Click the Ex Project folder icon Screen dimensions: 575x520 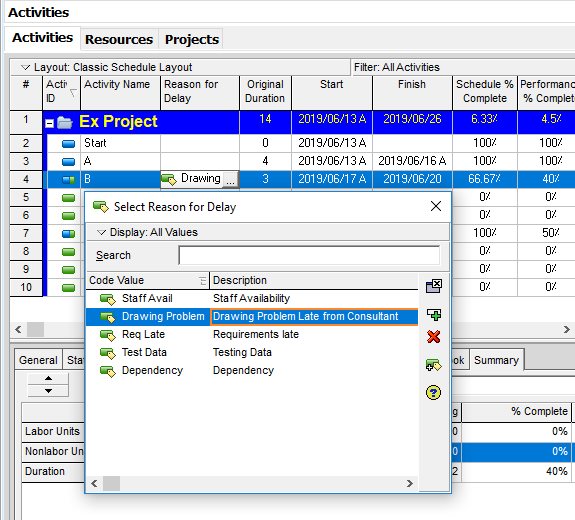click(65, 122)
